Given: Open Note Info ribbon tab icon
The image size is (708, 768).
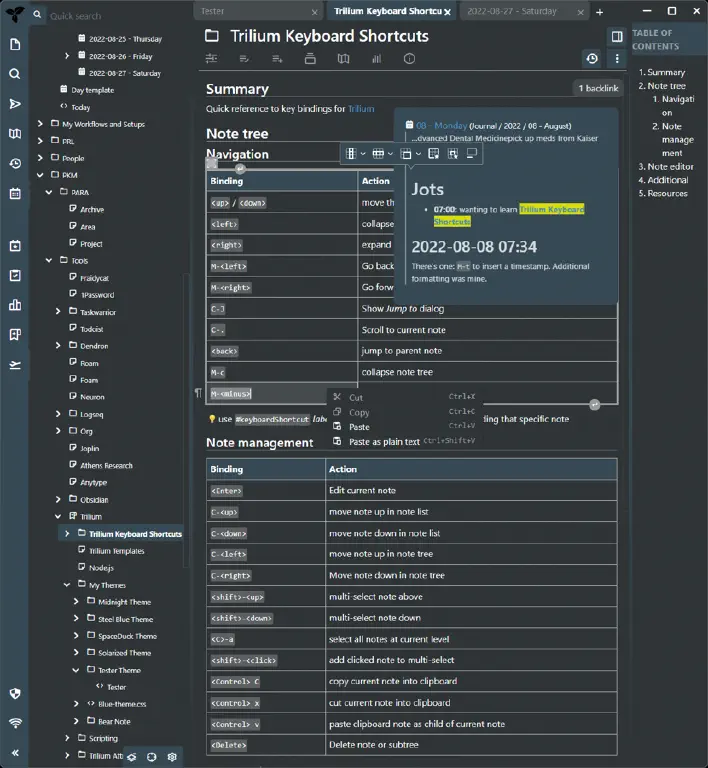Looking at the screenshot, I should coord(409,59).
